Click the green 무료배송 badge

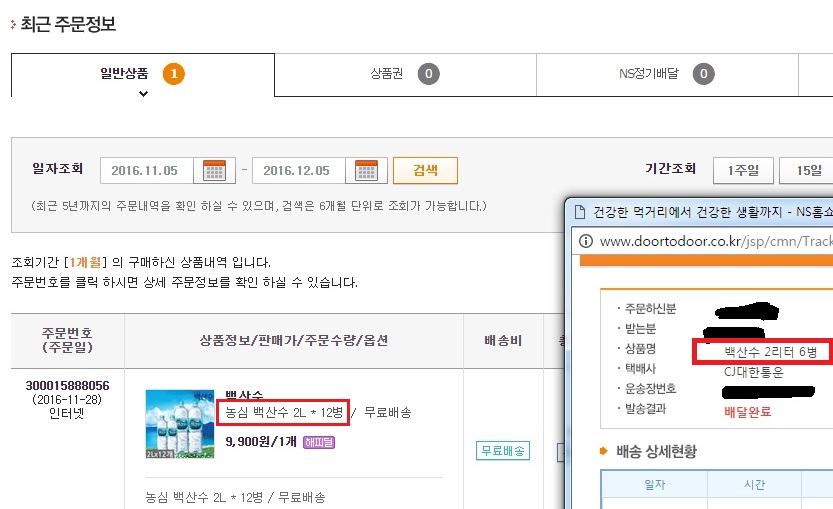pos(502,451)
